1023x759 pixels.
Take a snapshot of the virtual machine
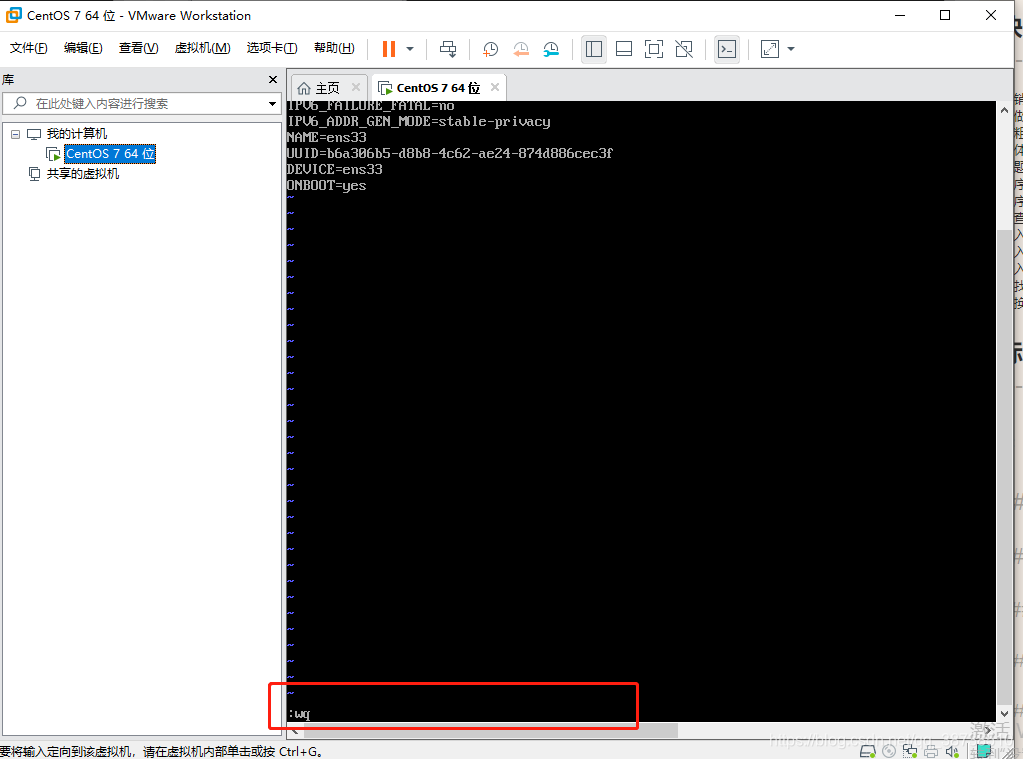(490, 48)
